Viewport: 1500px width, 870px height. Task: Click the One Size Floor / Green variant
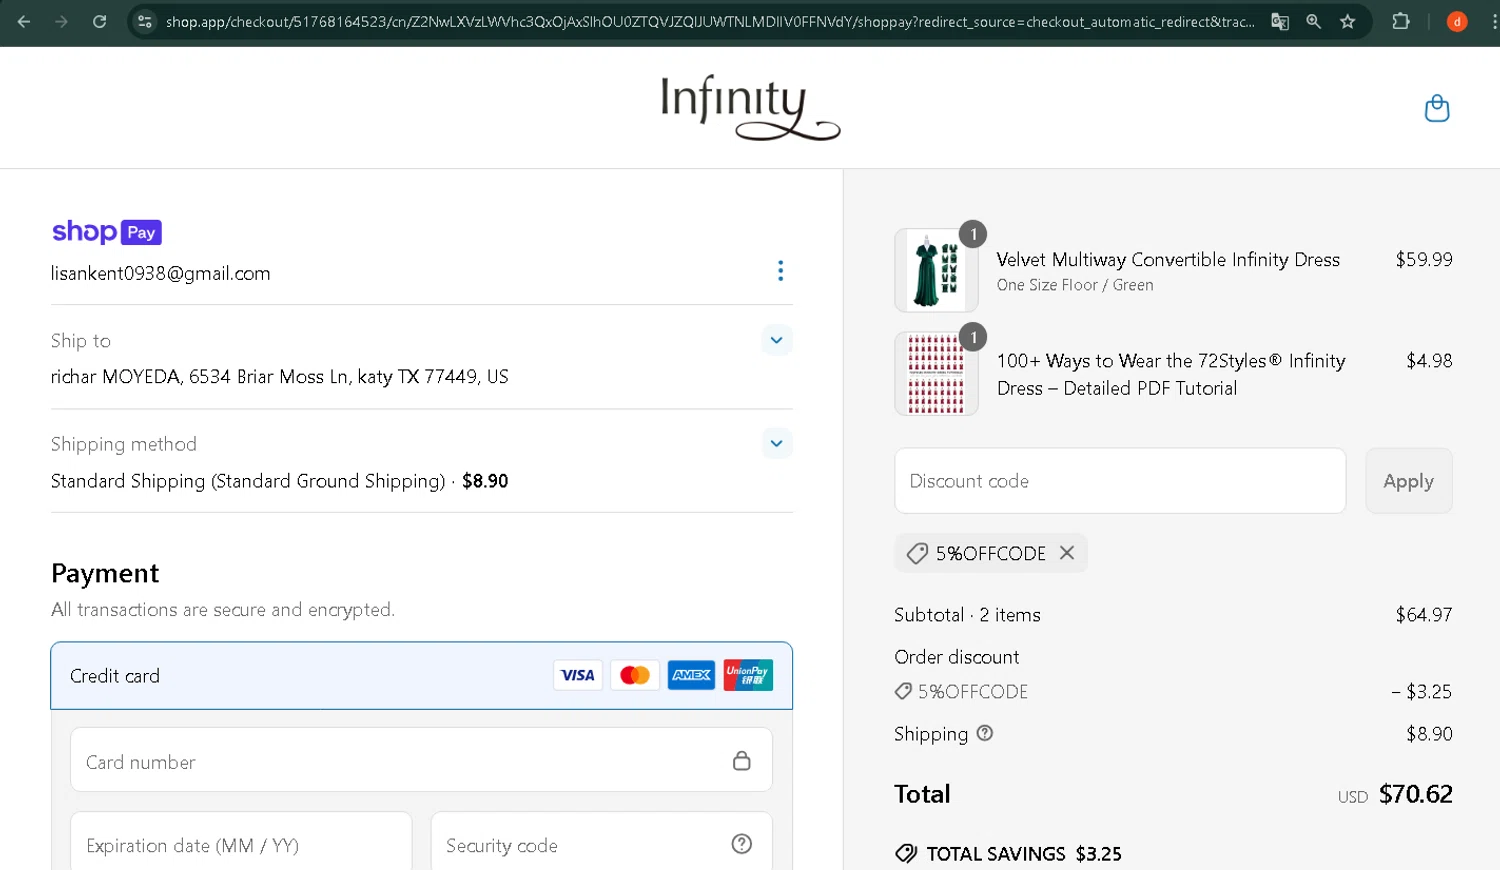pos(1075,285)
